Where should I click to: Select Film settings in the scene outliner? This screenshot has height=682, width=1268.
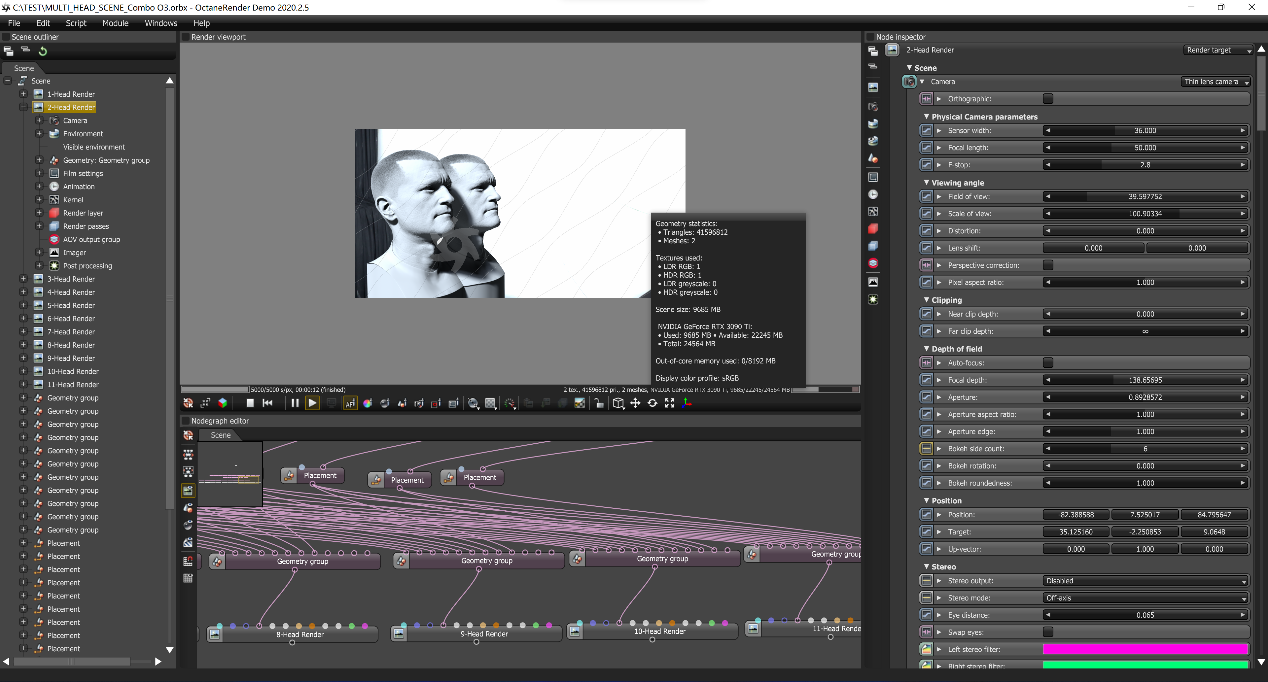[x=83, y=173]
